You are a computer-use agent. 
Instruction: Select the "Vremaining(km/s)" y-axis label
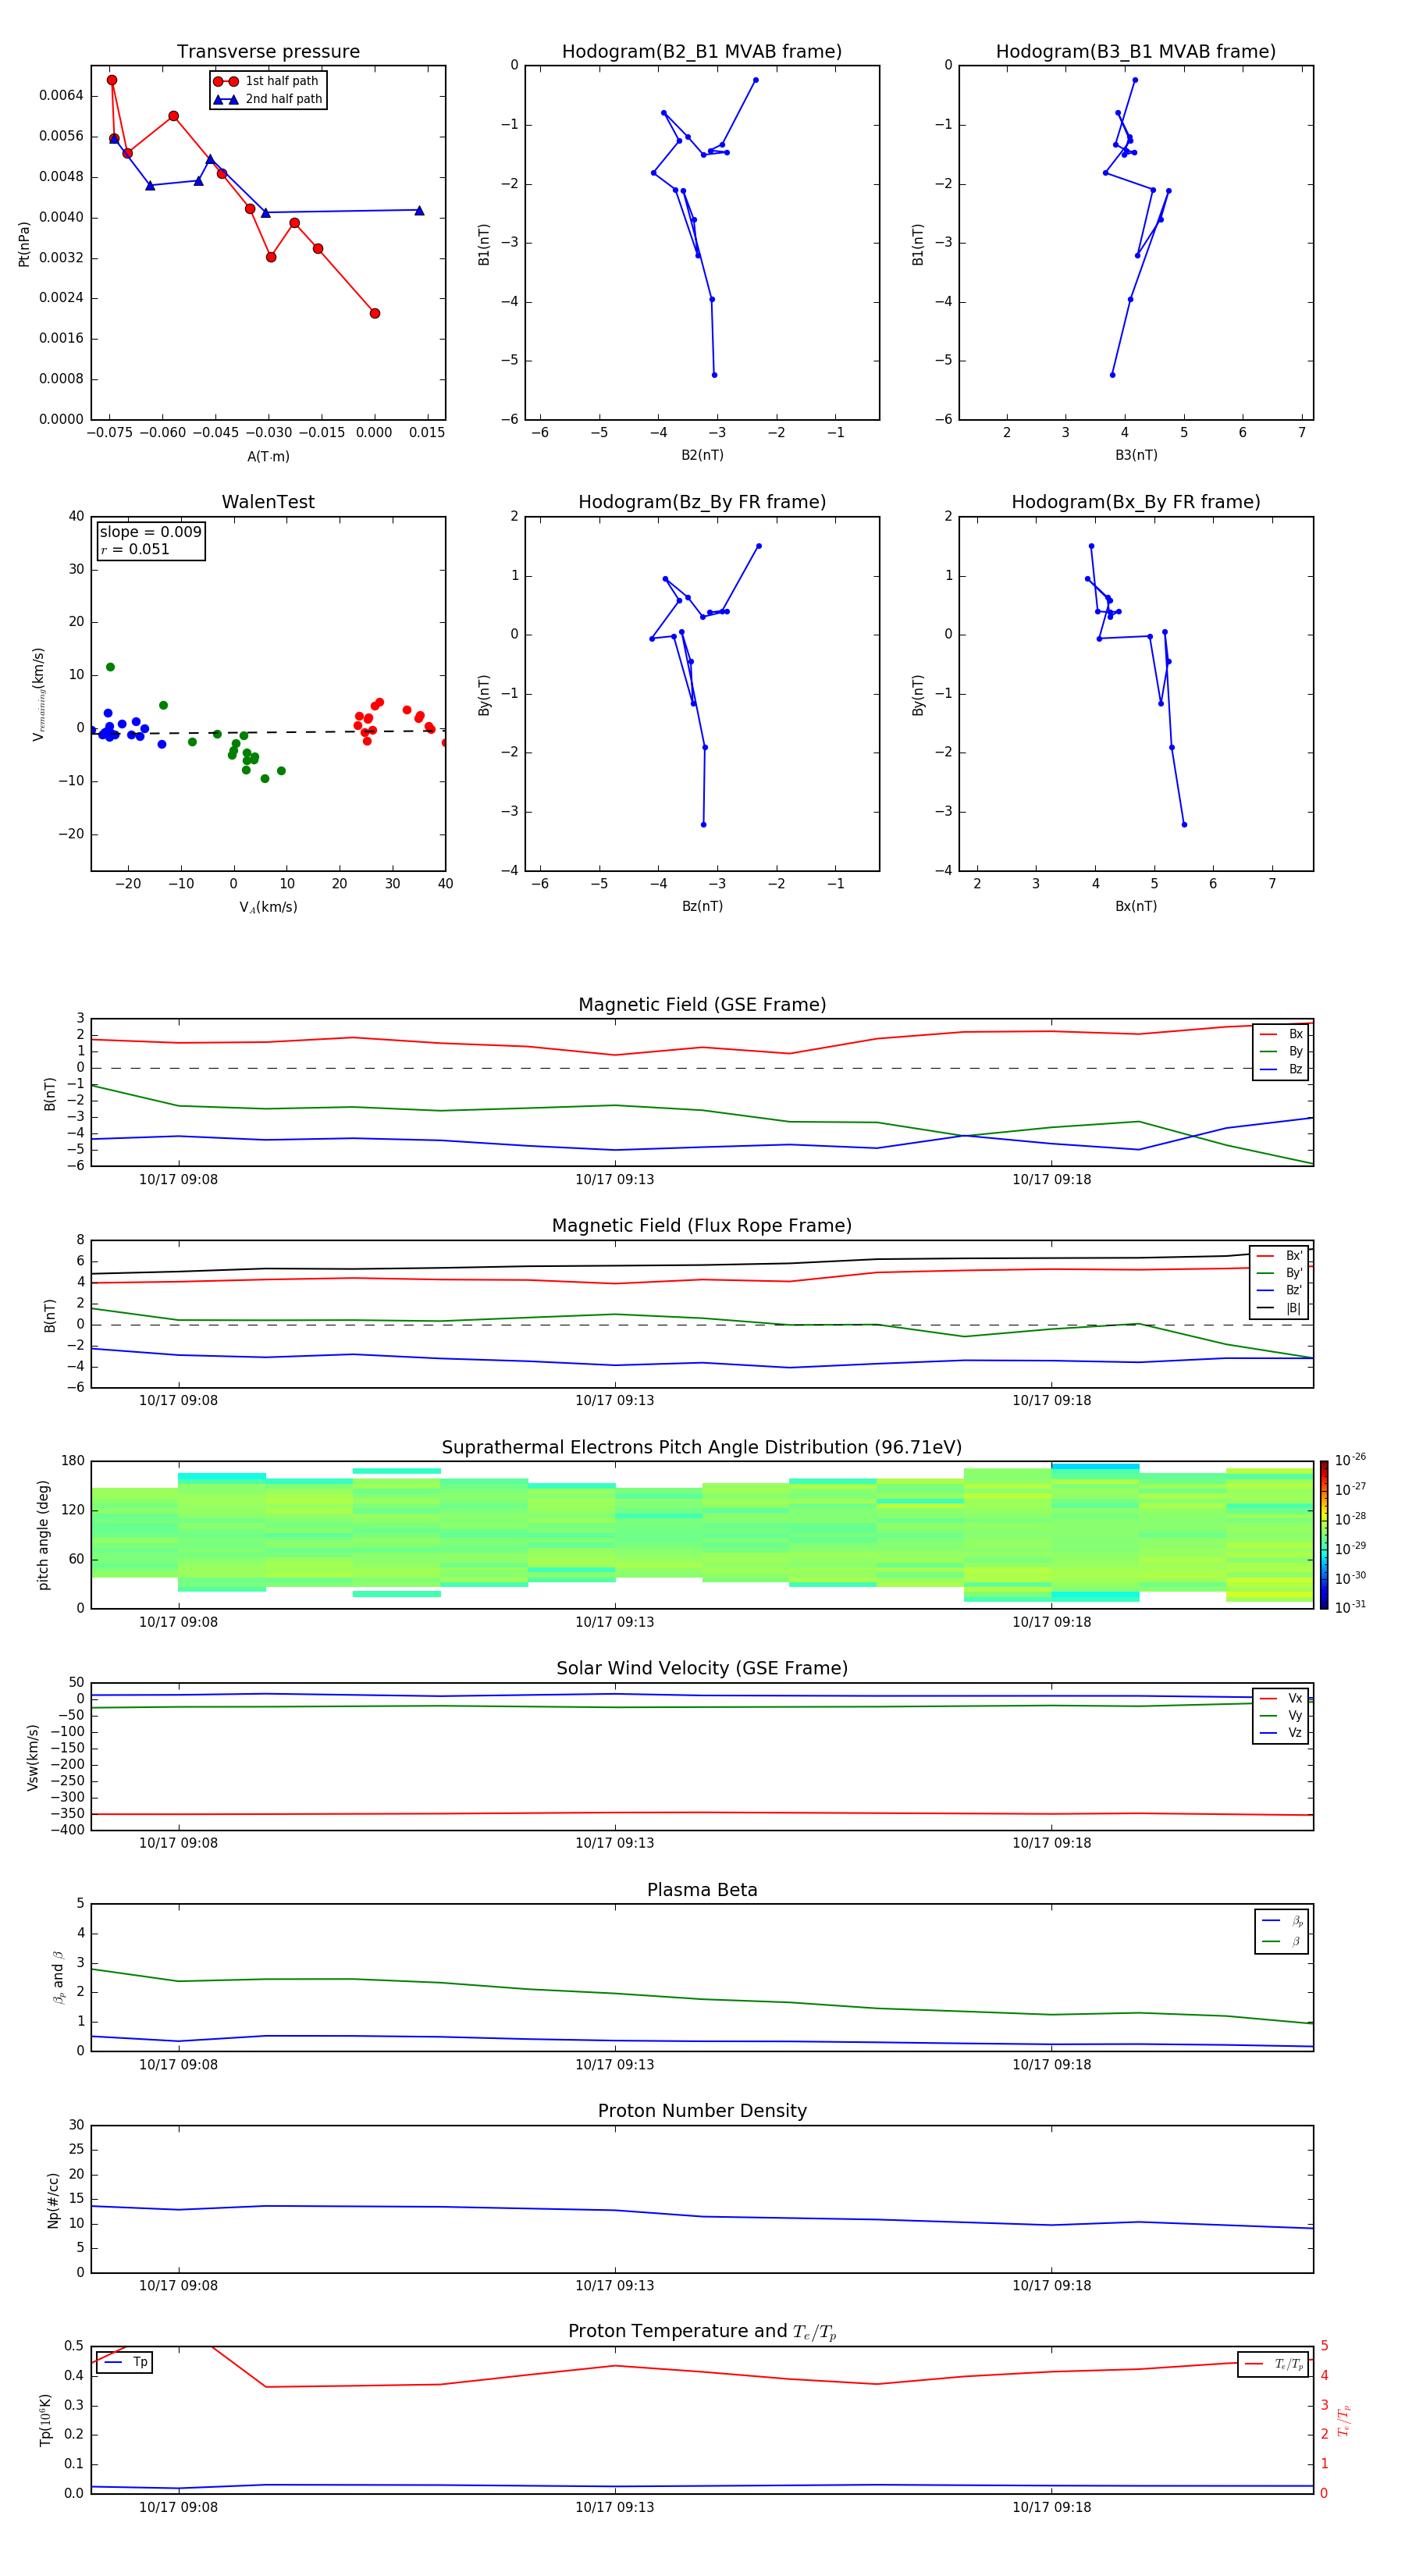[x=38, y=694]
